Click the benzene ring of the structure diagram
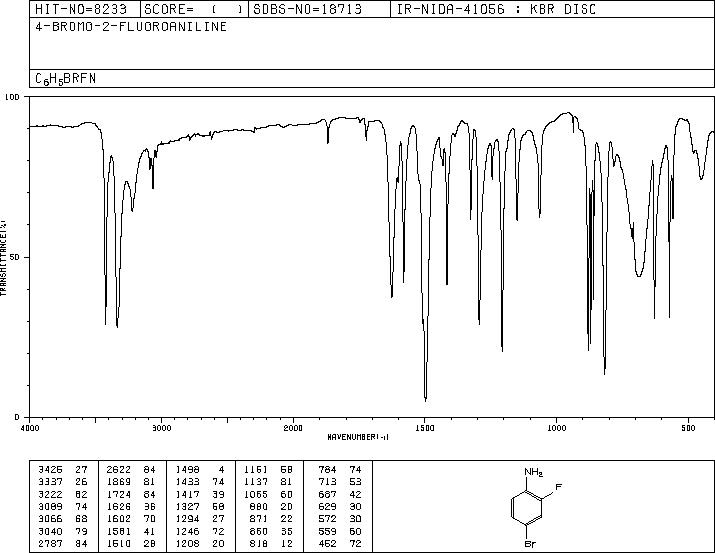 527,509
